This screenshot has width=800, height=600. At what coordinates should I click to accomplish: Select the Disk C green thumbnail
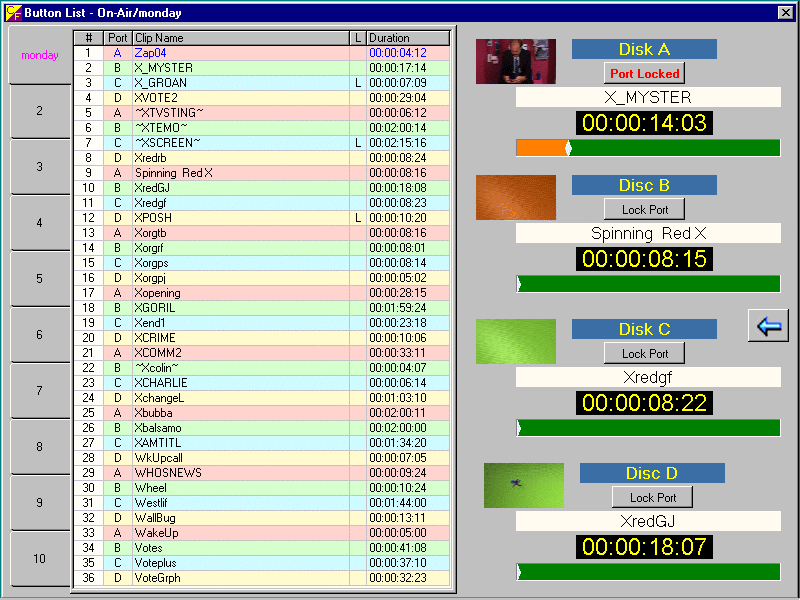coord(515,342)
